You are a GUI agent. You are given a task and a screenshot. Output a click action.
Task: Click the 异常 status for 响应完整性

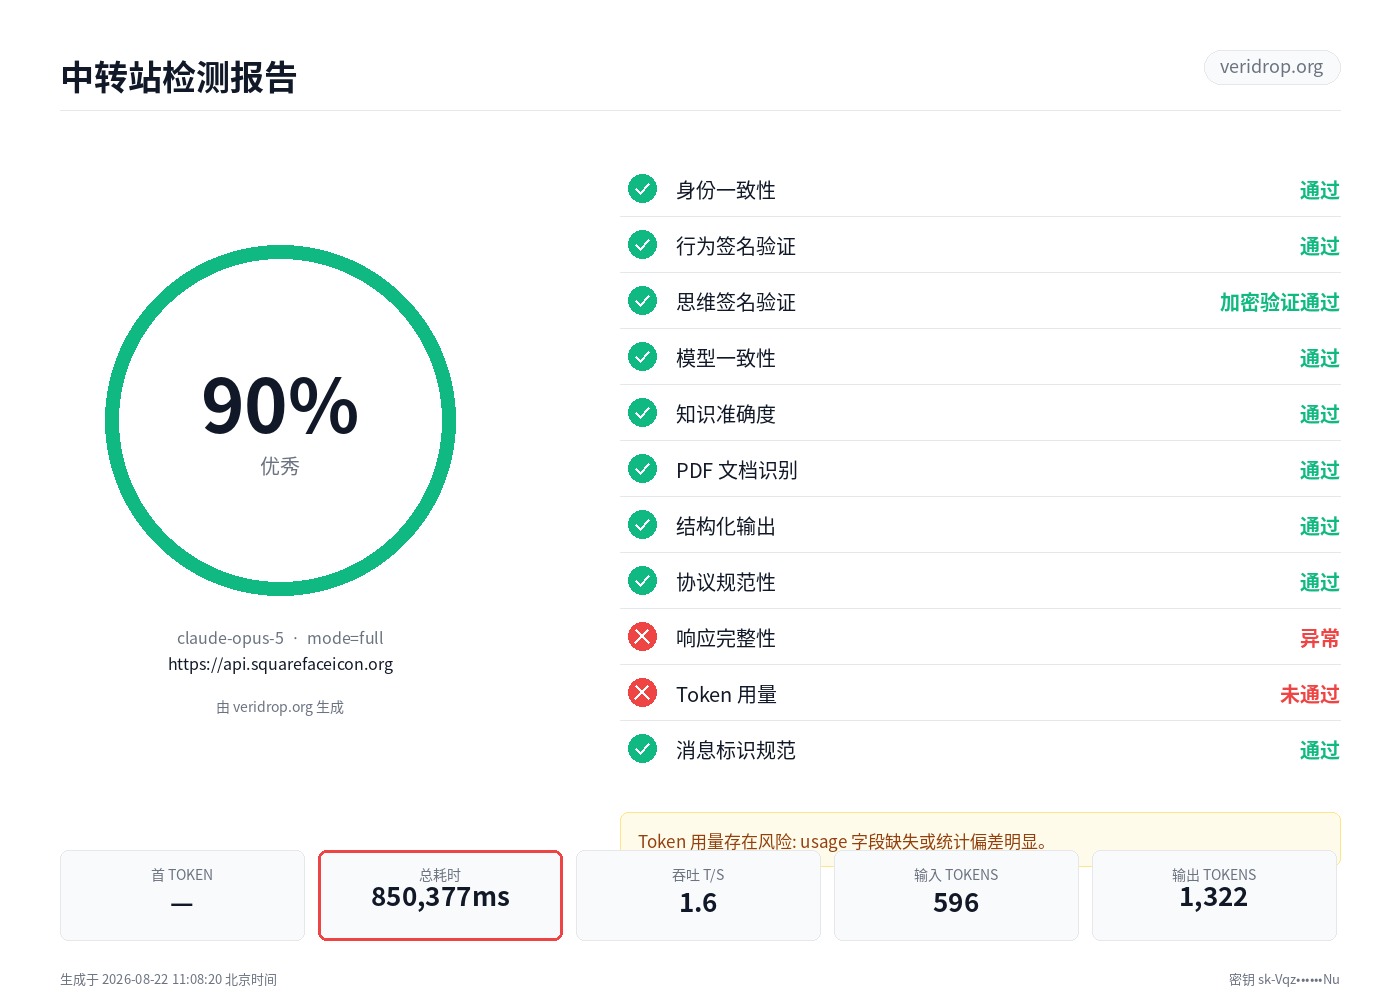(x=1319, y=638)
